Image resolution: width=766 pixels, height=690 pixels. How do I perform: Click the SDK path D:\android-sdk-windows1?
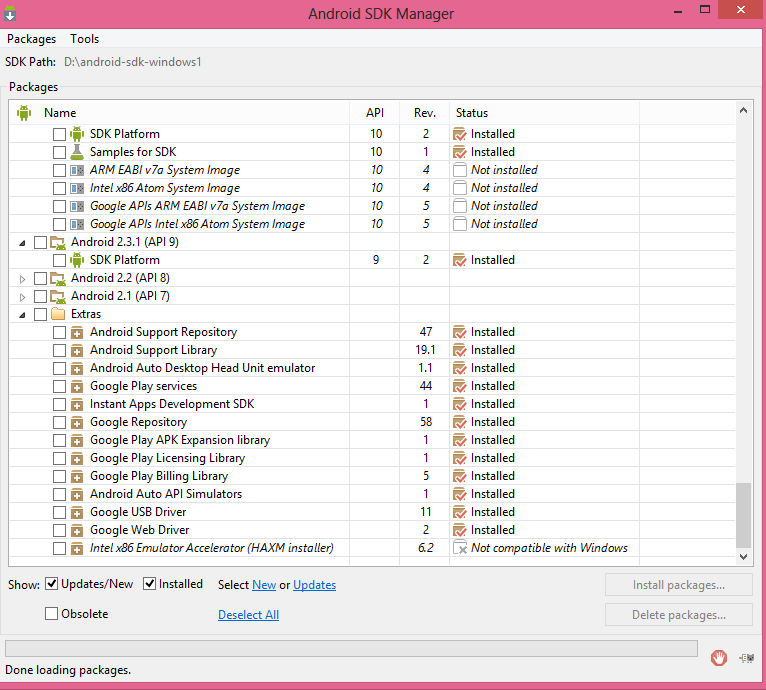[132, 62]
